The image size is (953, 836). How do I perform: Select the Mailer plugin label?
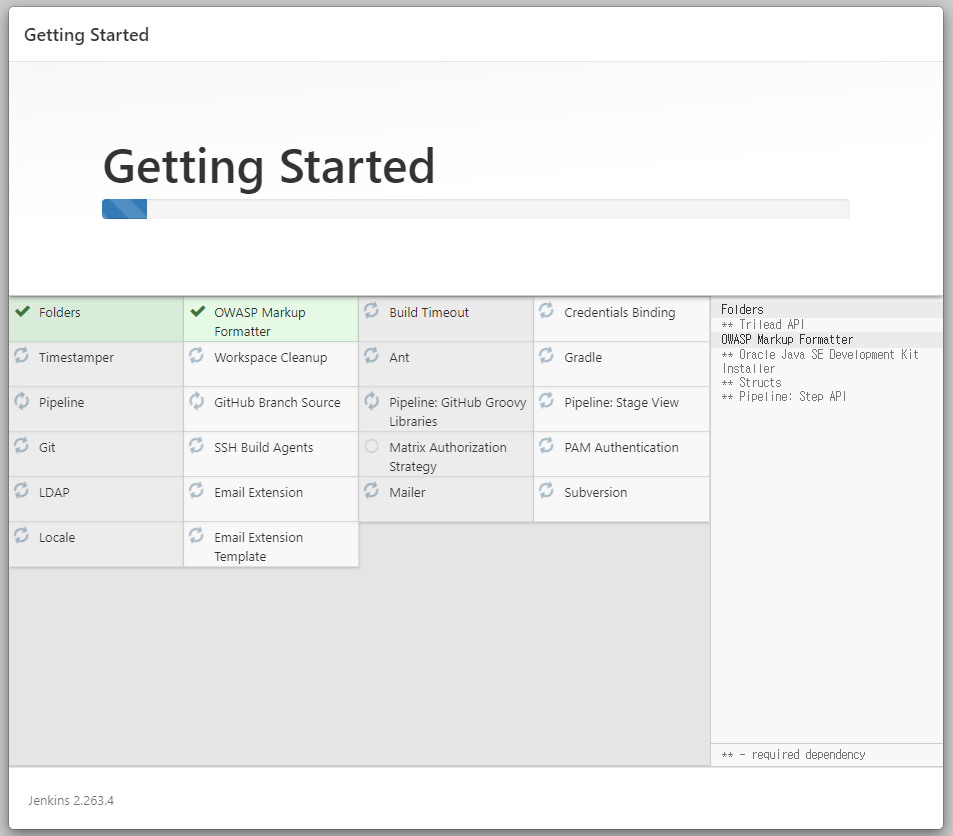click(407, 492)
